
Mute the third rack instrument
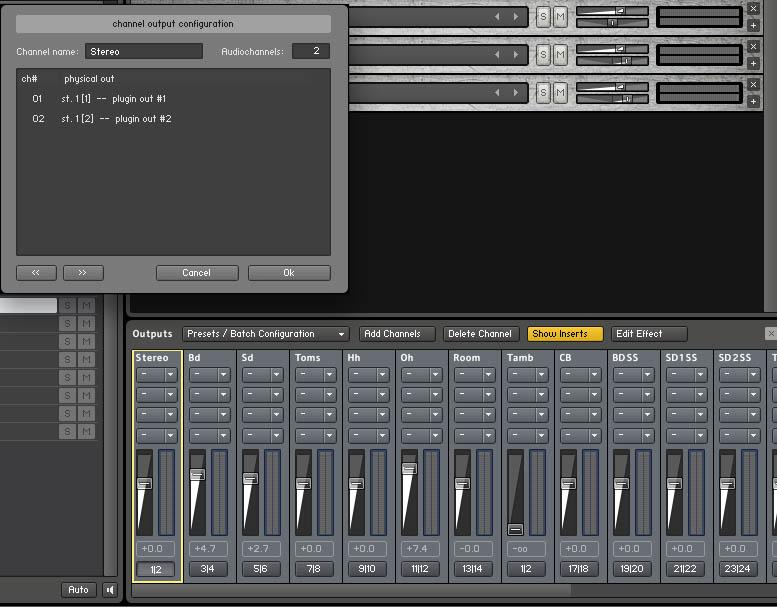click(x=560, y=93)
